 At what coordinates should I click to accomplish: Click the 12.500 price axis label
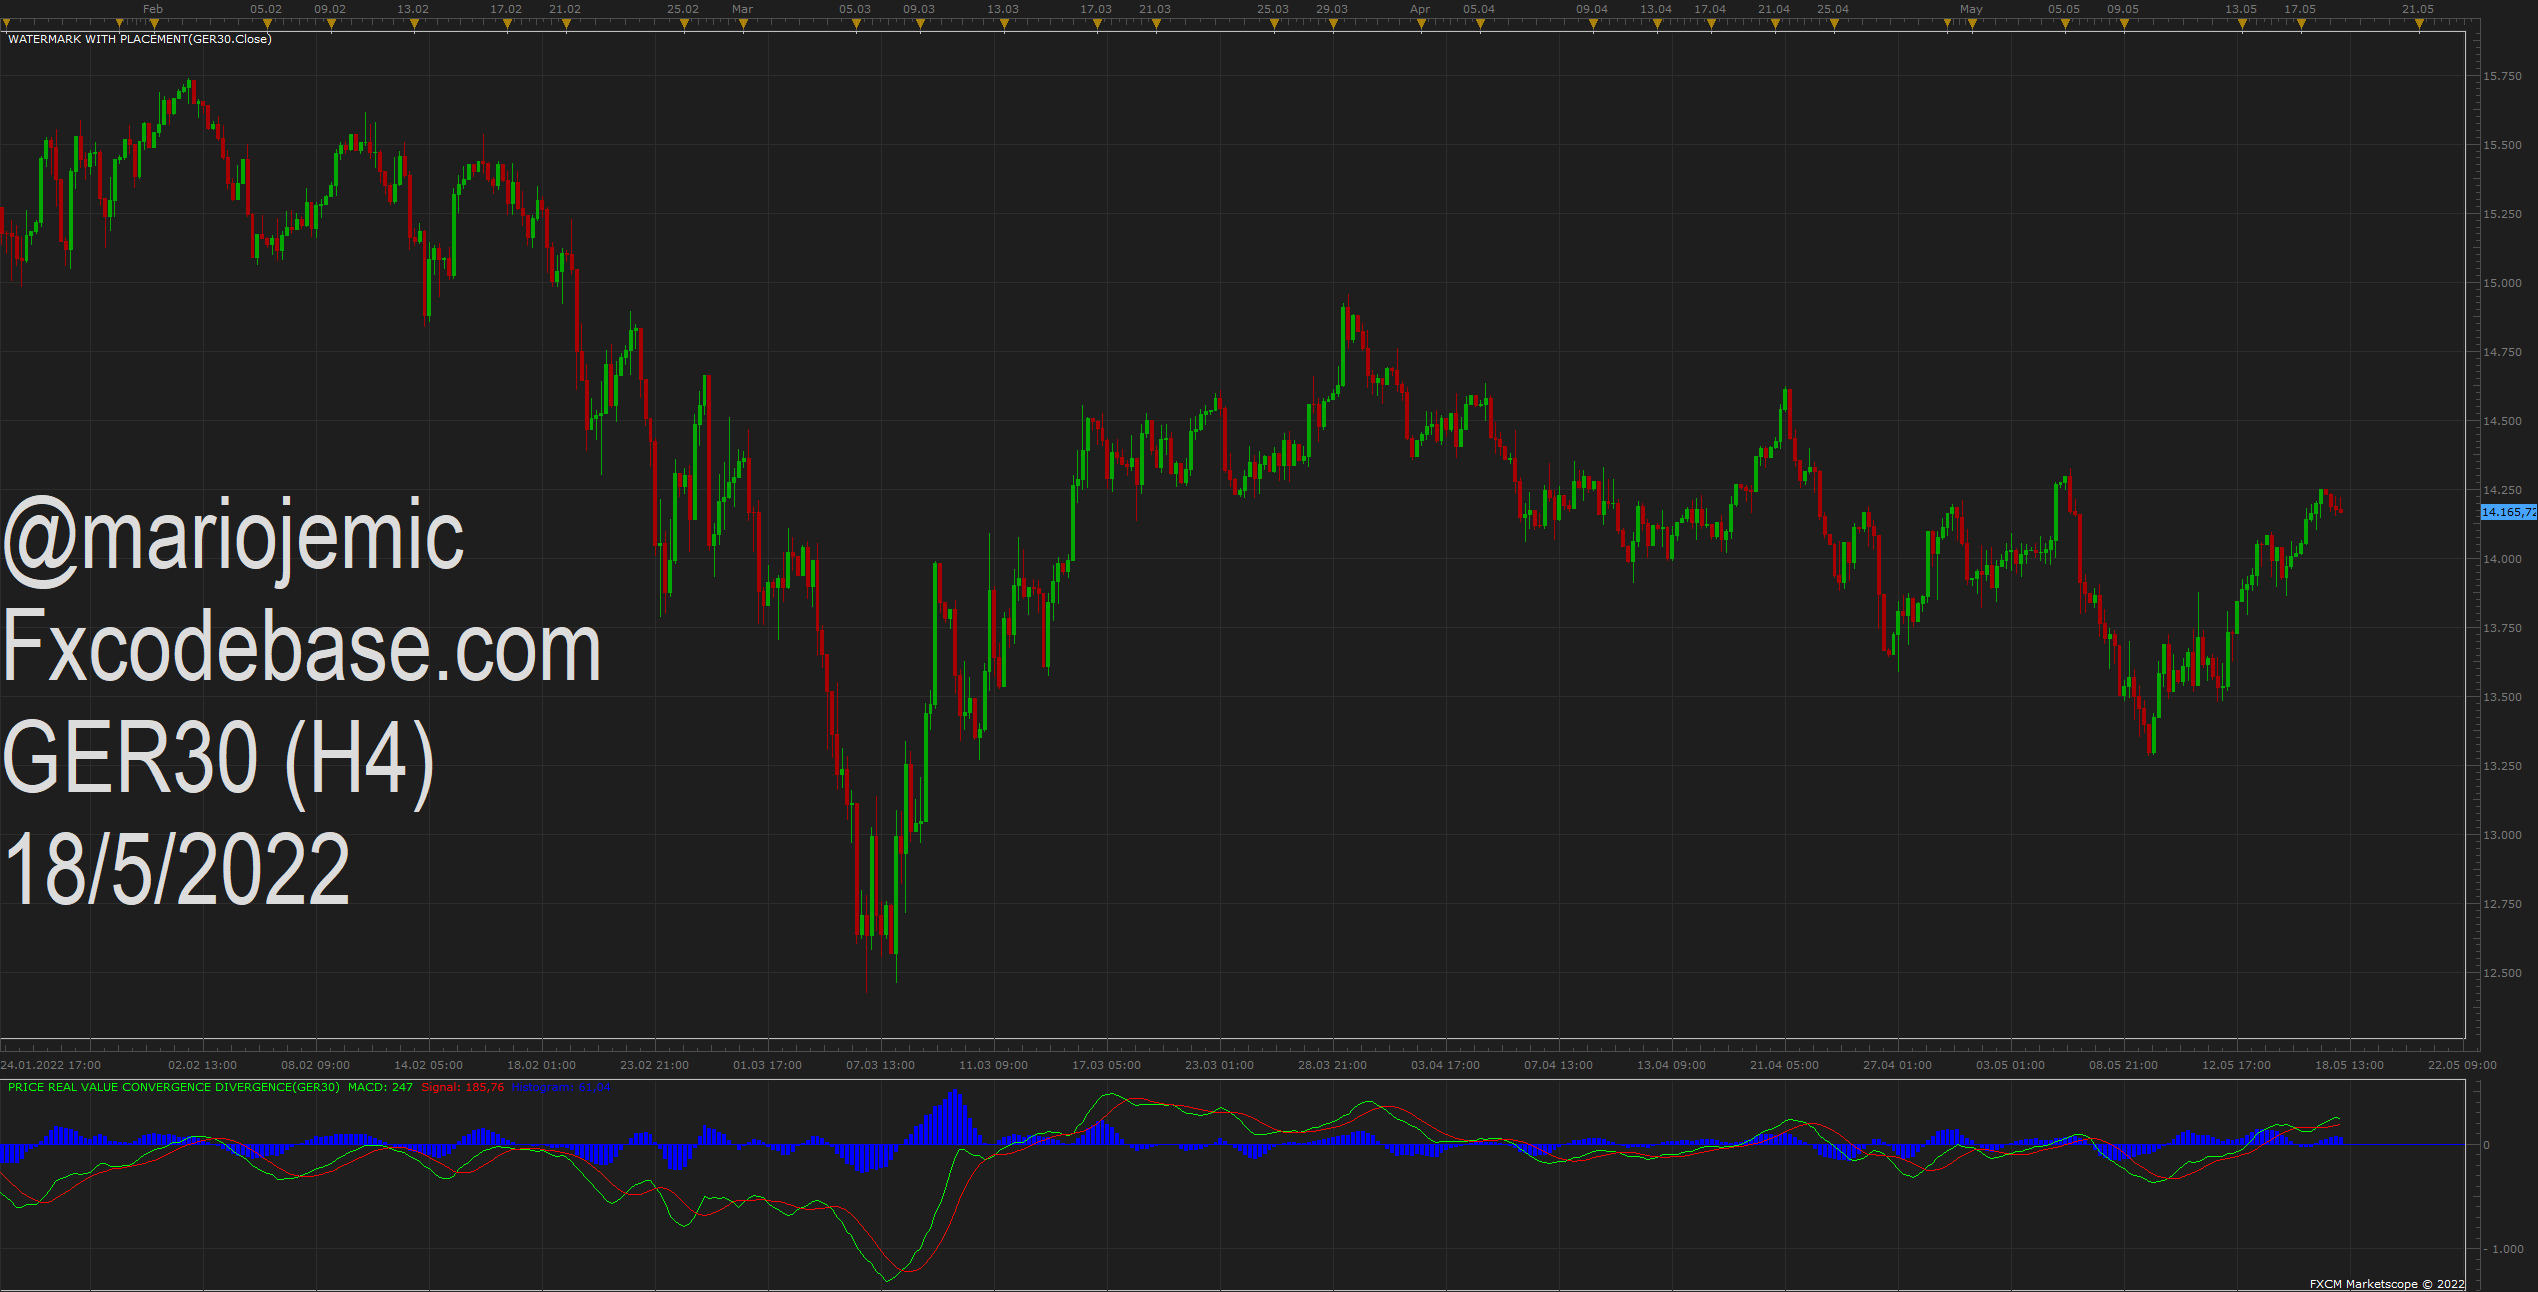pyautogui.click(x=2503, y=973)
